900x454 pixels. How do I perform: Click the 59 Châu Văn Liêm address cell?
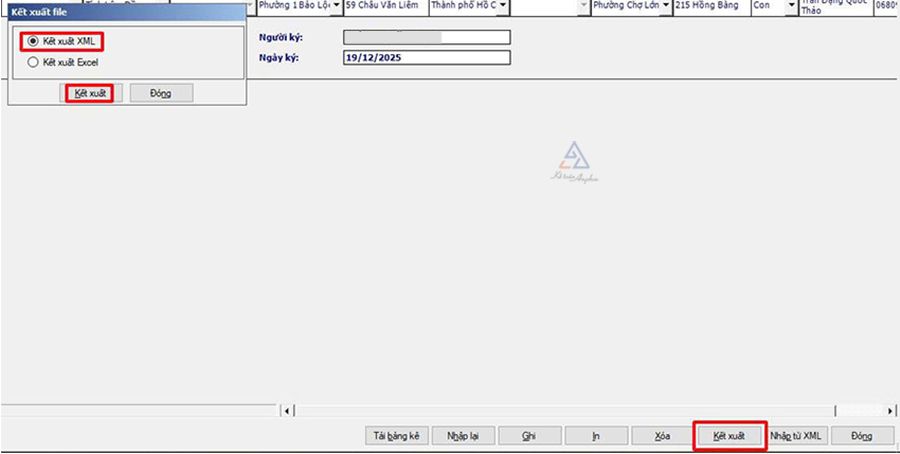(x=385, y=6)
